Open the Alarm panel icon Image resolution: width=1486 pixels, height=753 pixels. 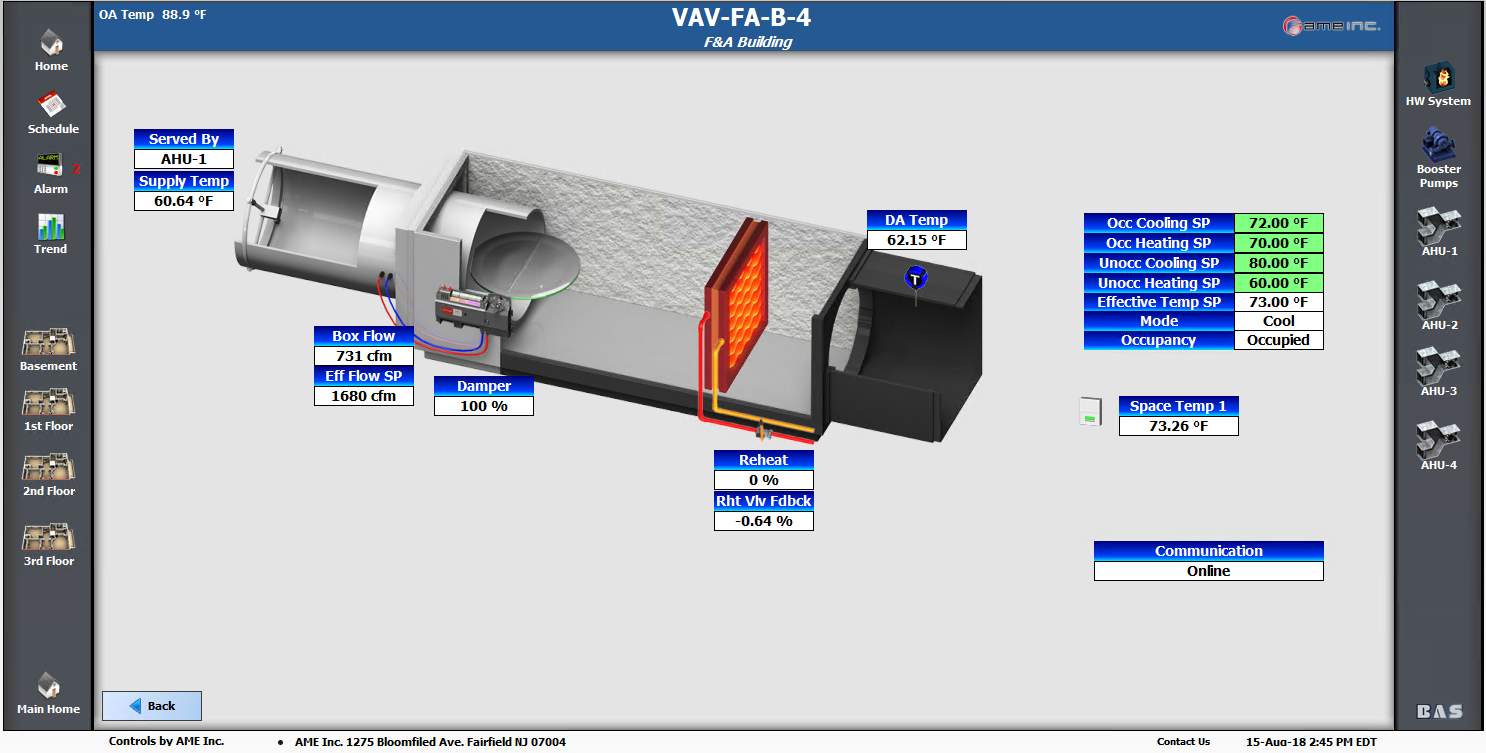pyautogui.click(x=49, y=165)
